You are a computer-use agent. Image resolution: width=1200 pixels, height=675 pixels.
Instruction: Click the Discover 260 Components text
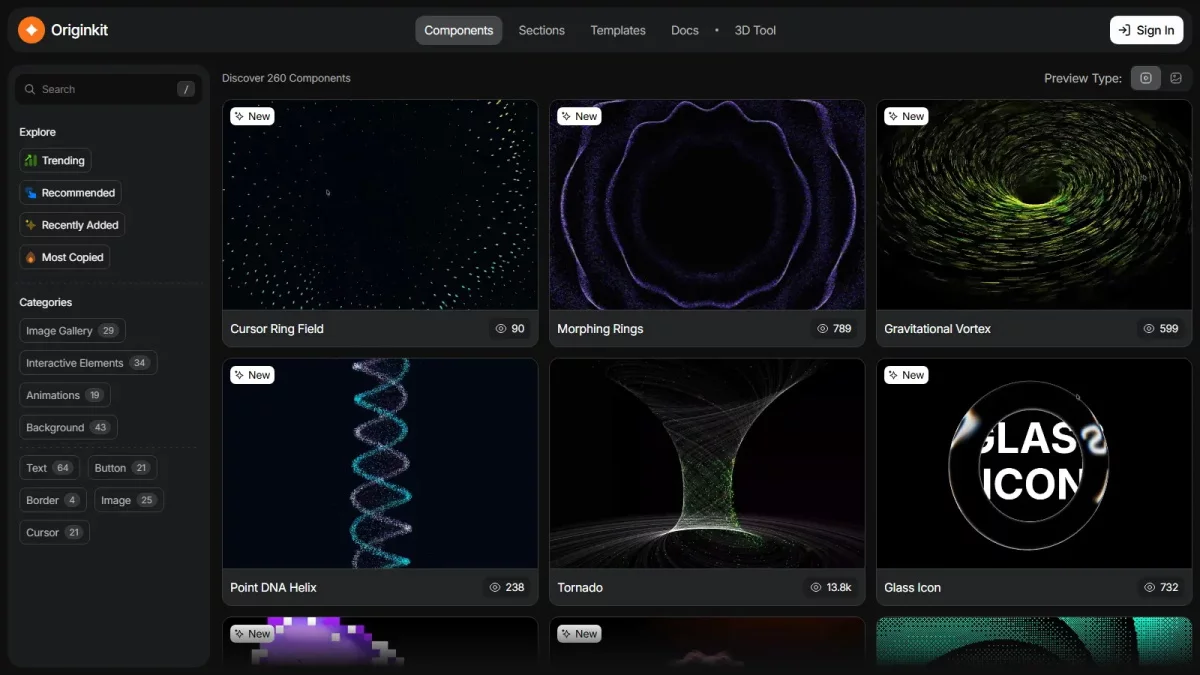[286, 78]
